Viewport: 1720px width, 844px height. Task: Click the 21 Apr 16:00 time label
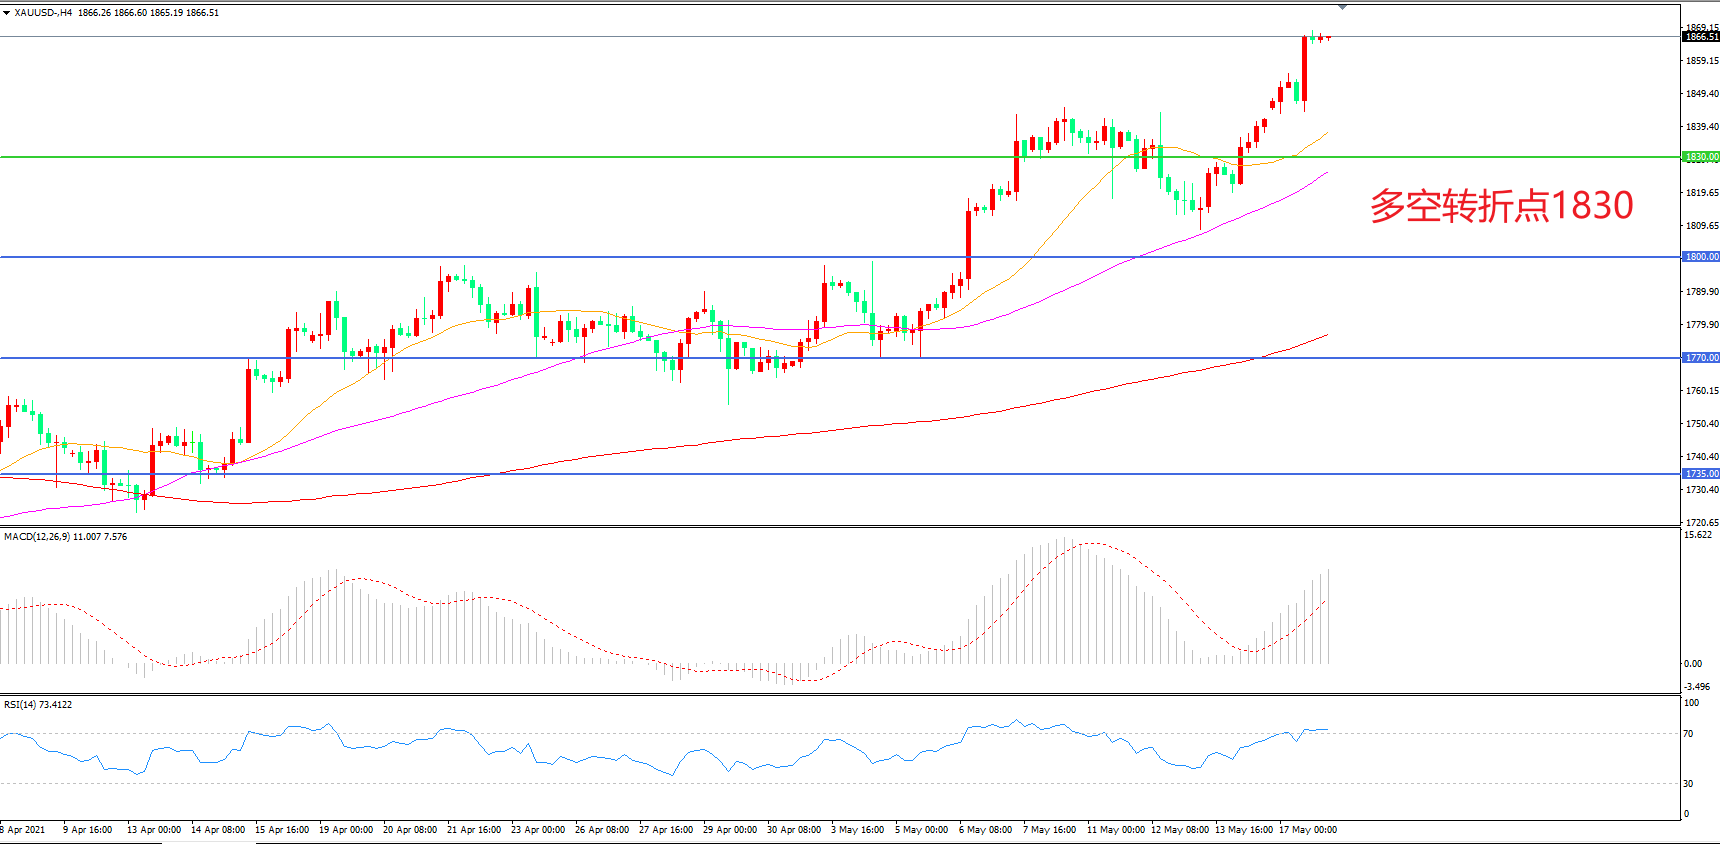coord(474,830)
